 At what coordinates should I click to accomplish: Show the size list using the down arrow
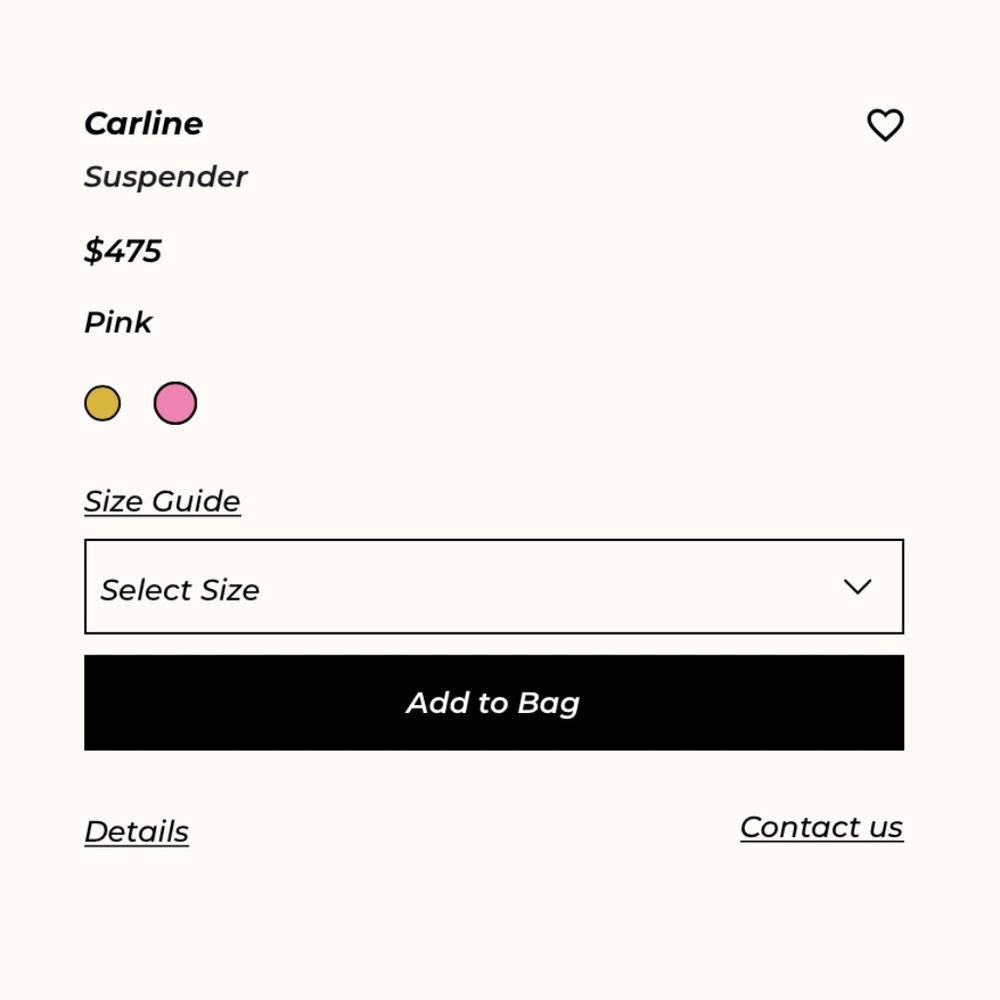[858, 587]
